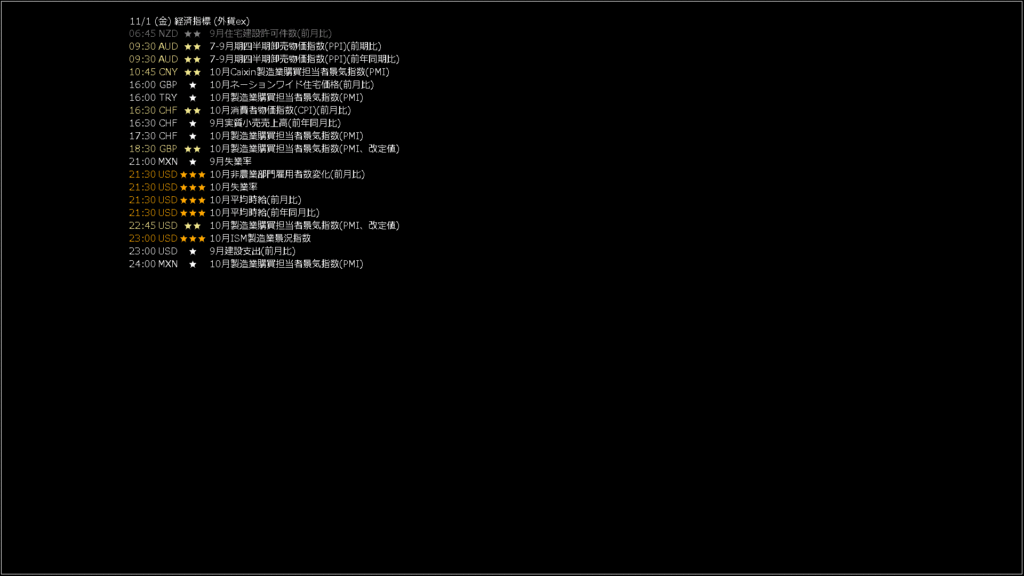1024x576 pixels.
Task: Click the single star beside 16:00 GBP
Action: [x=193, y=85]
